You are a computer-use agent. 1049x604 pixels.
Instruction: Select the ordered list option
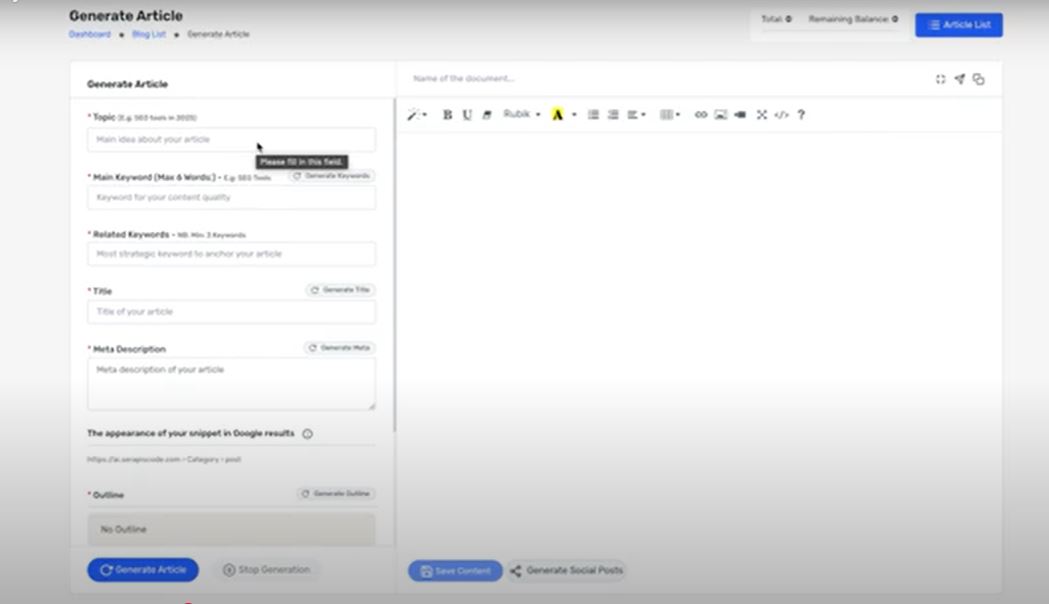[611, 115]
